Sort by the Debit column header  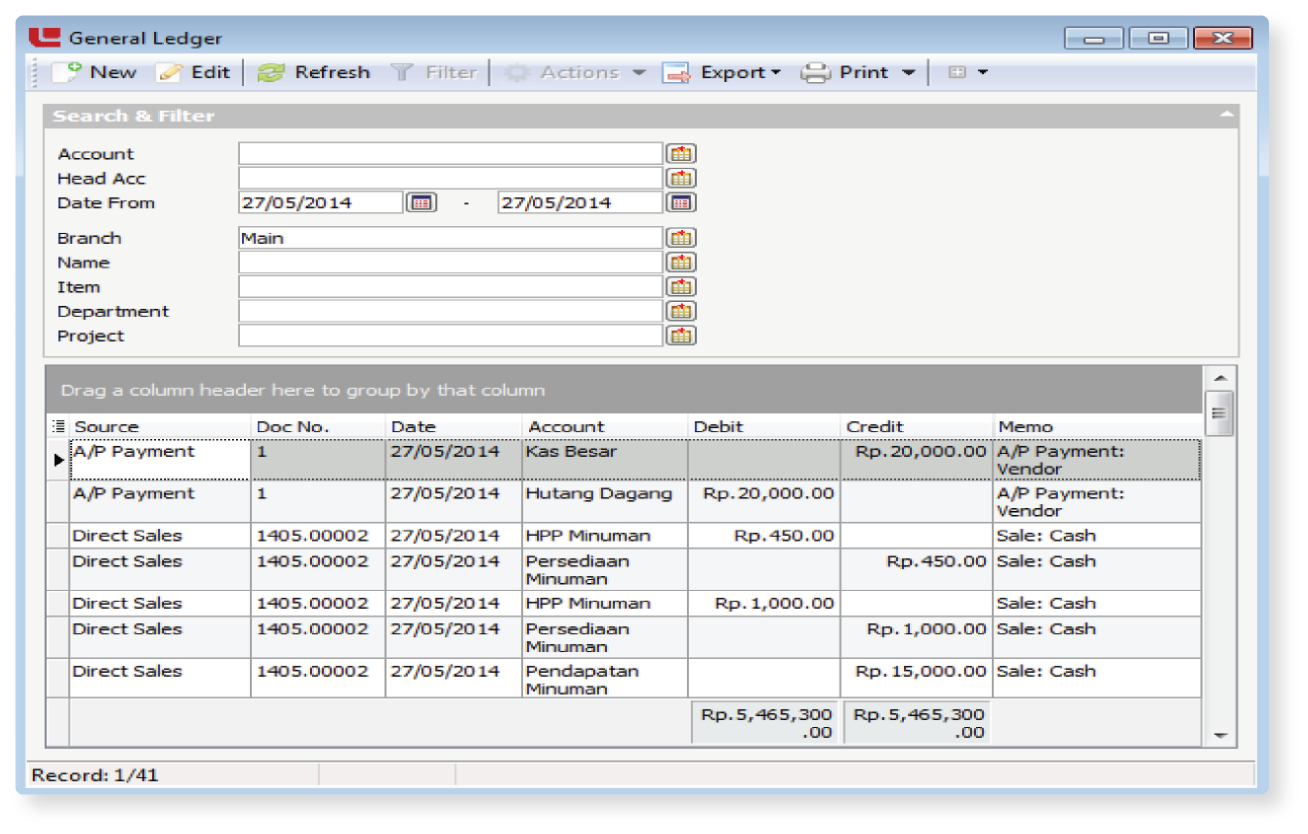click(x=764, y=426)
